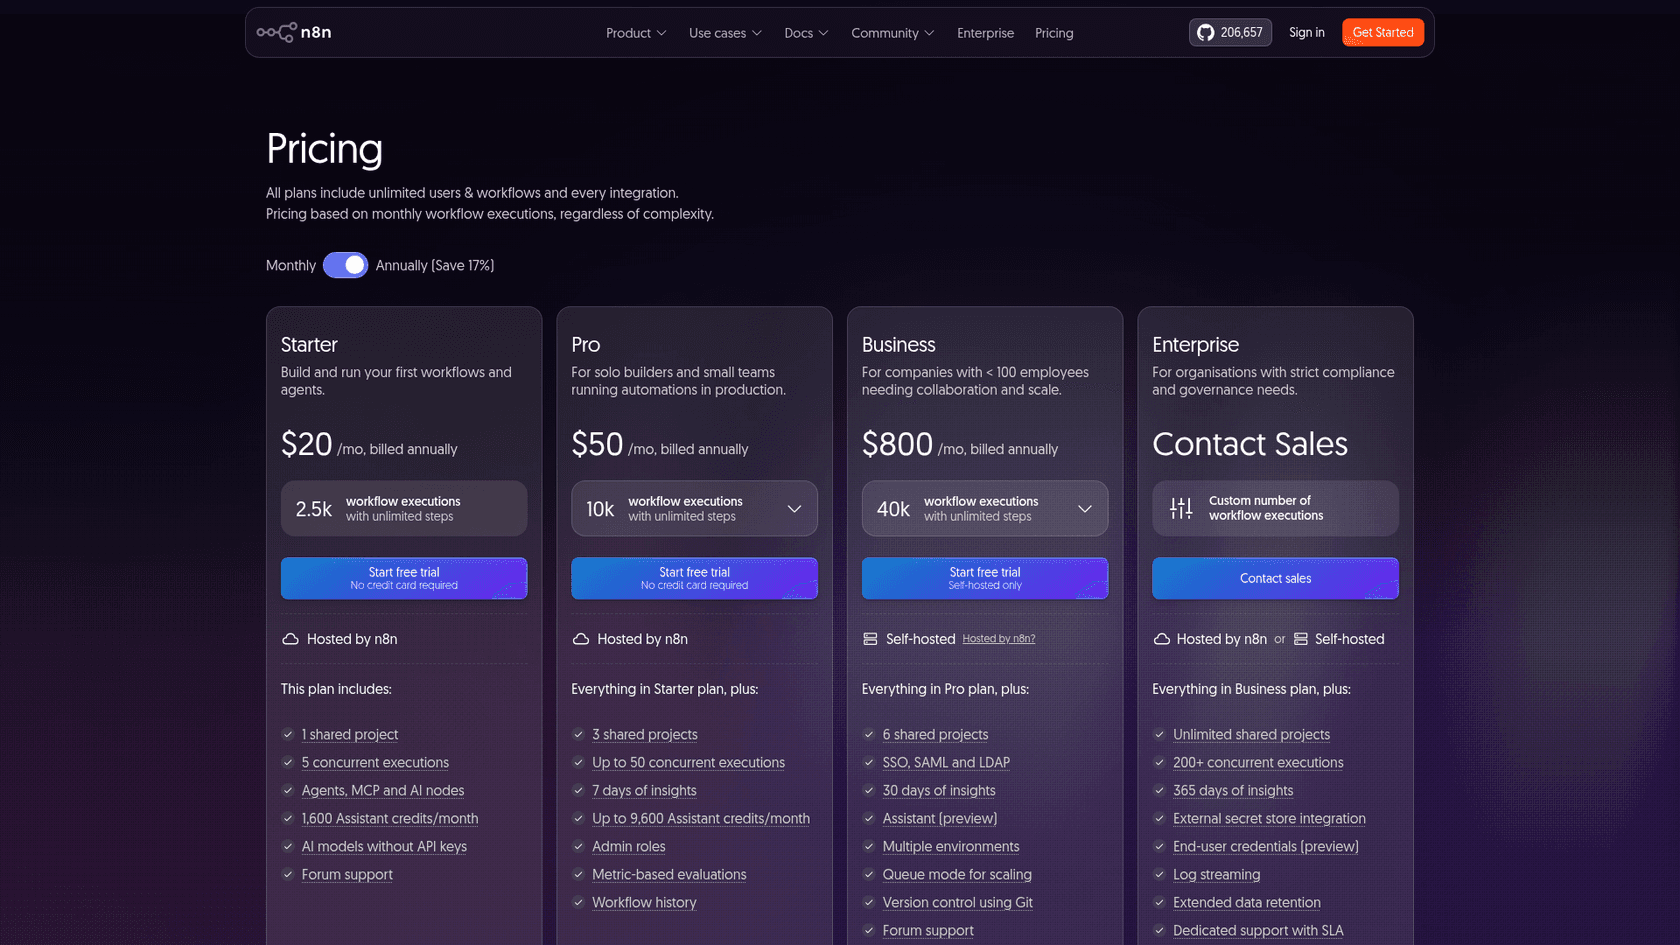Click the cloud icon in Starter card
Viewport: 1680px width, 945px height.
pyautogui.click(x=290, y=639)
